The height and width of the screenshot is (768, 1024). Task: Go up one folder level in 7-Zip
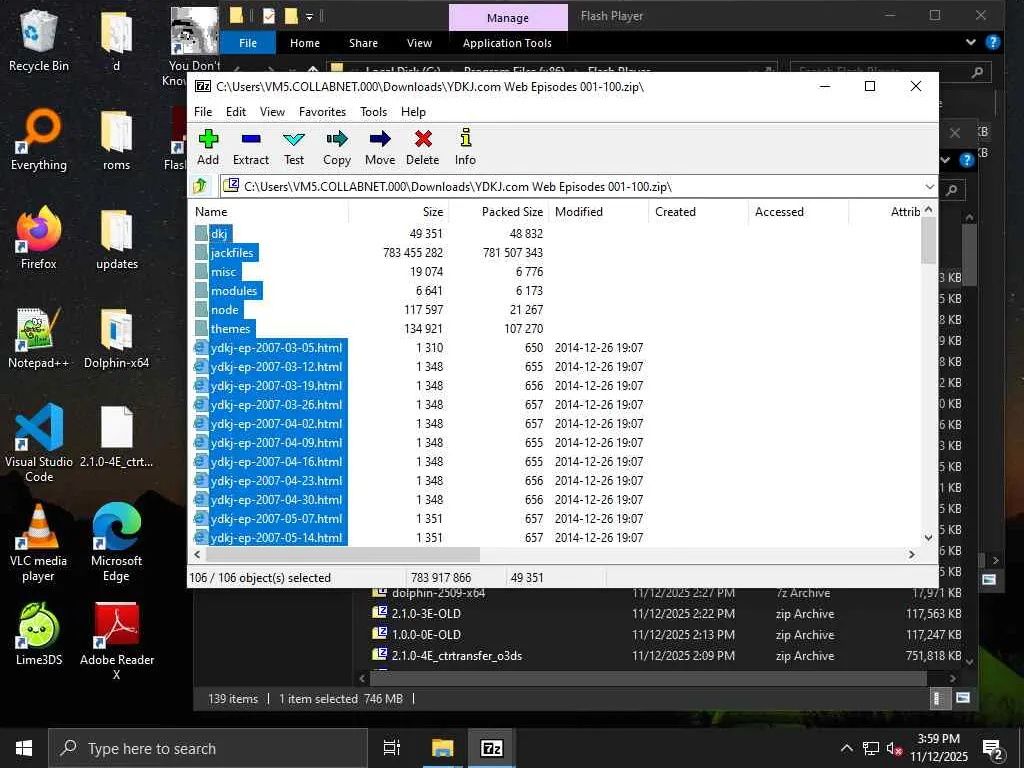(200, 186)
